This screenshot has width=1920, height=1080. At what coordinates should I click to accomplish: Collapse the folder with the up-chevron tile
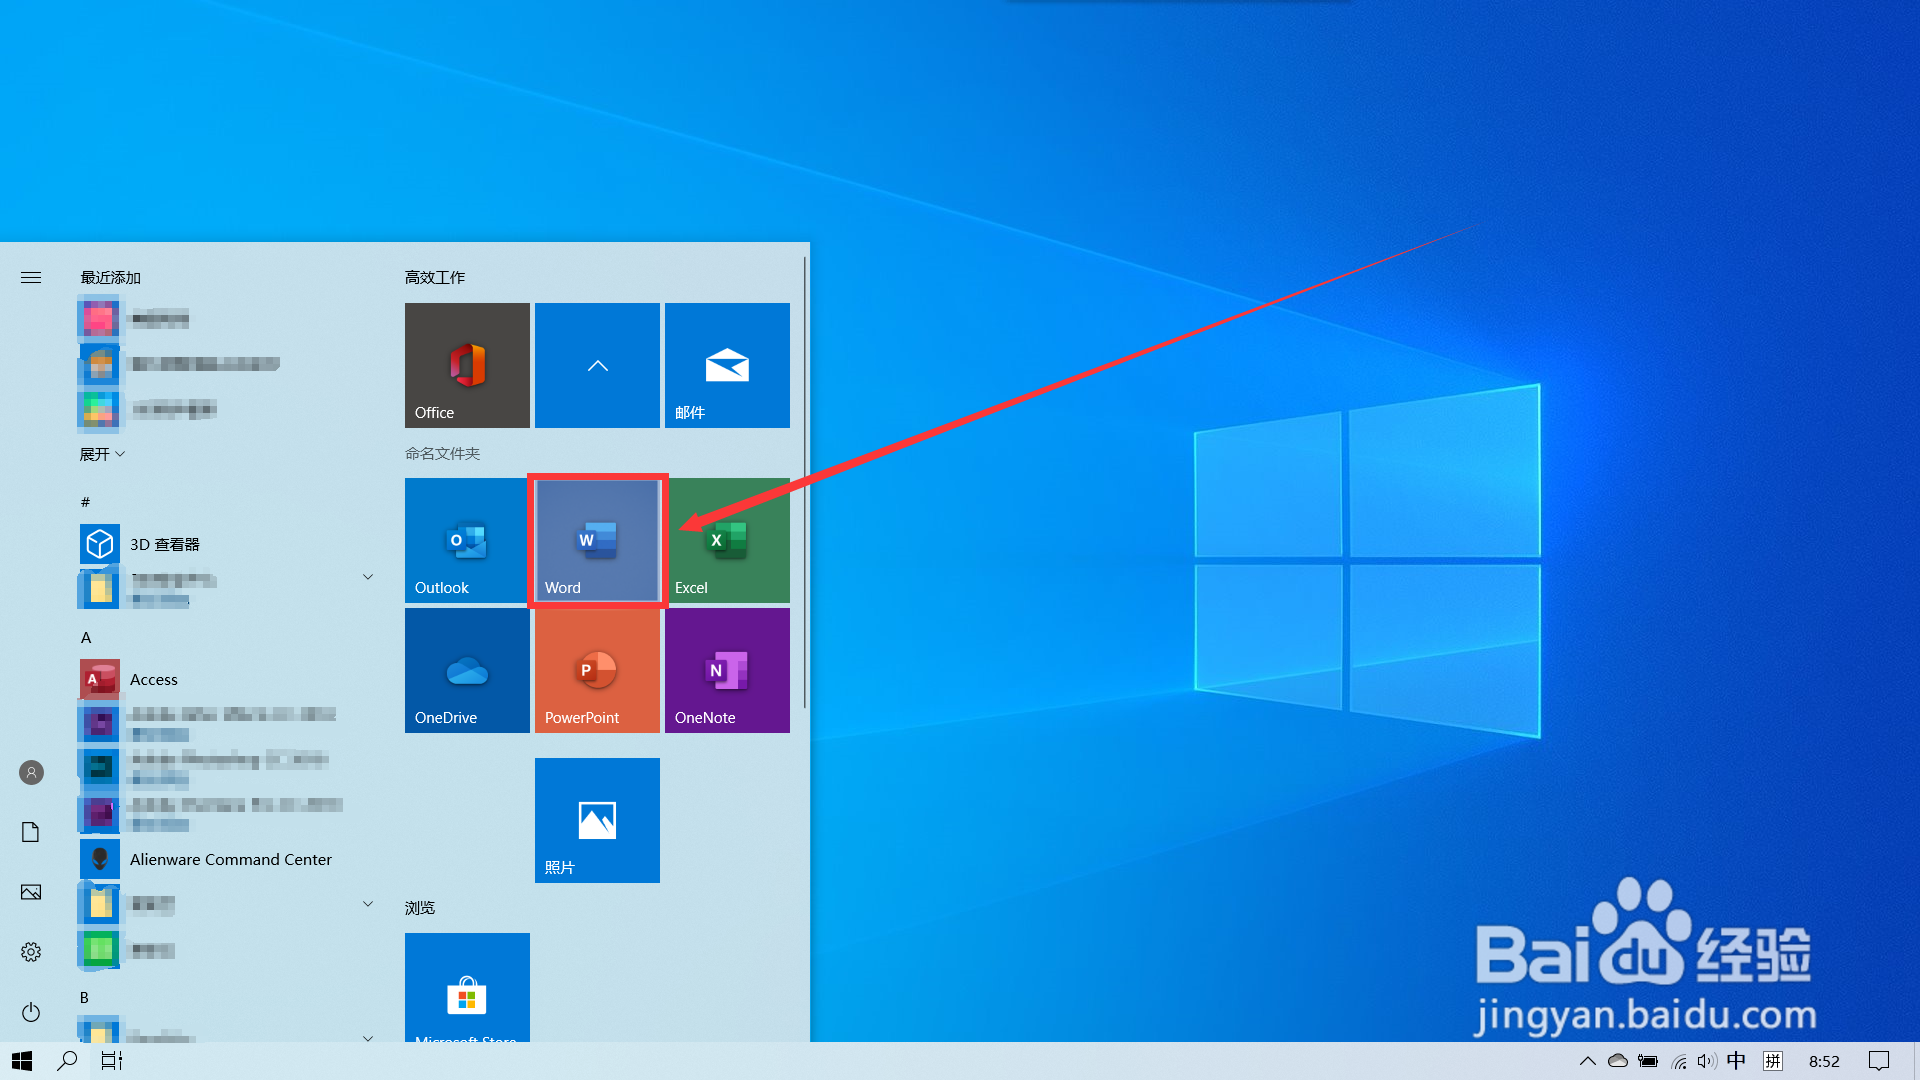pos(597,365)
